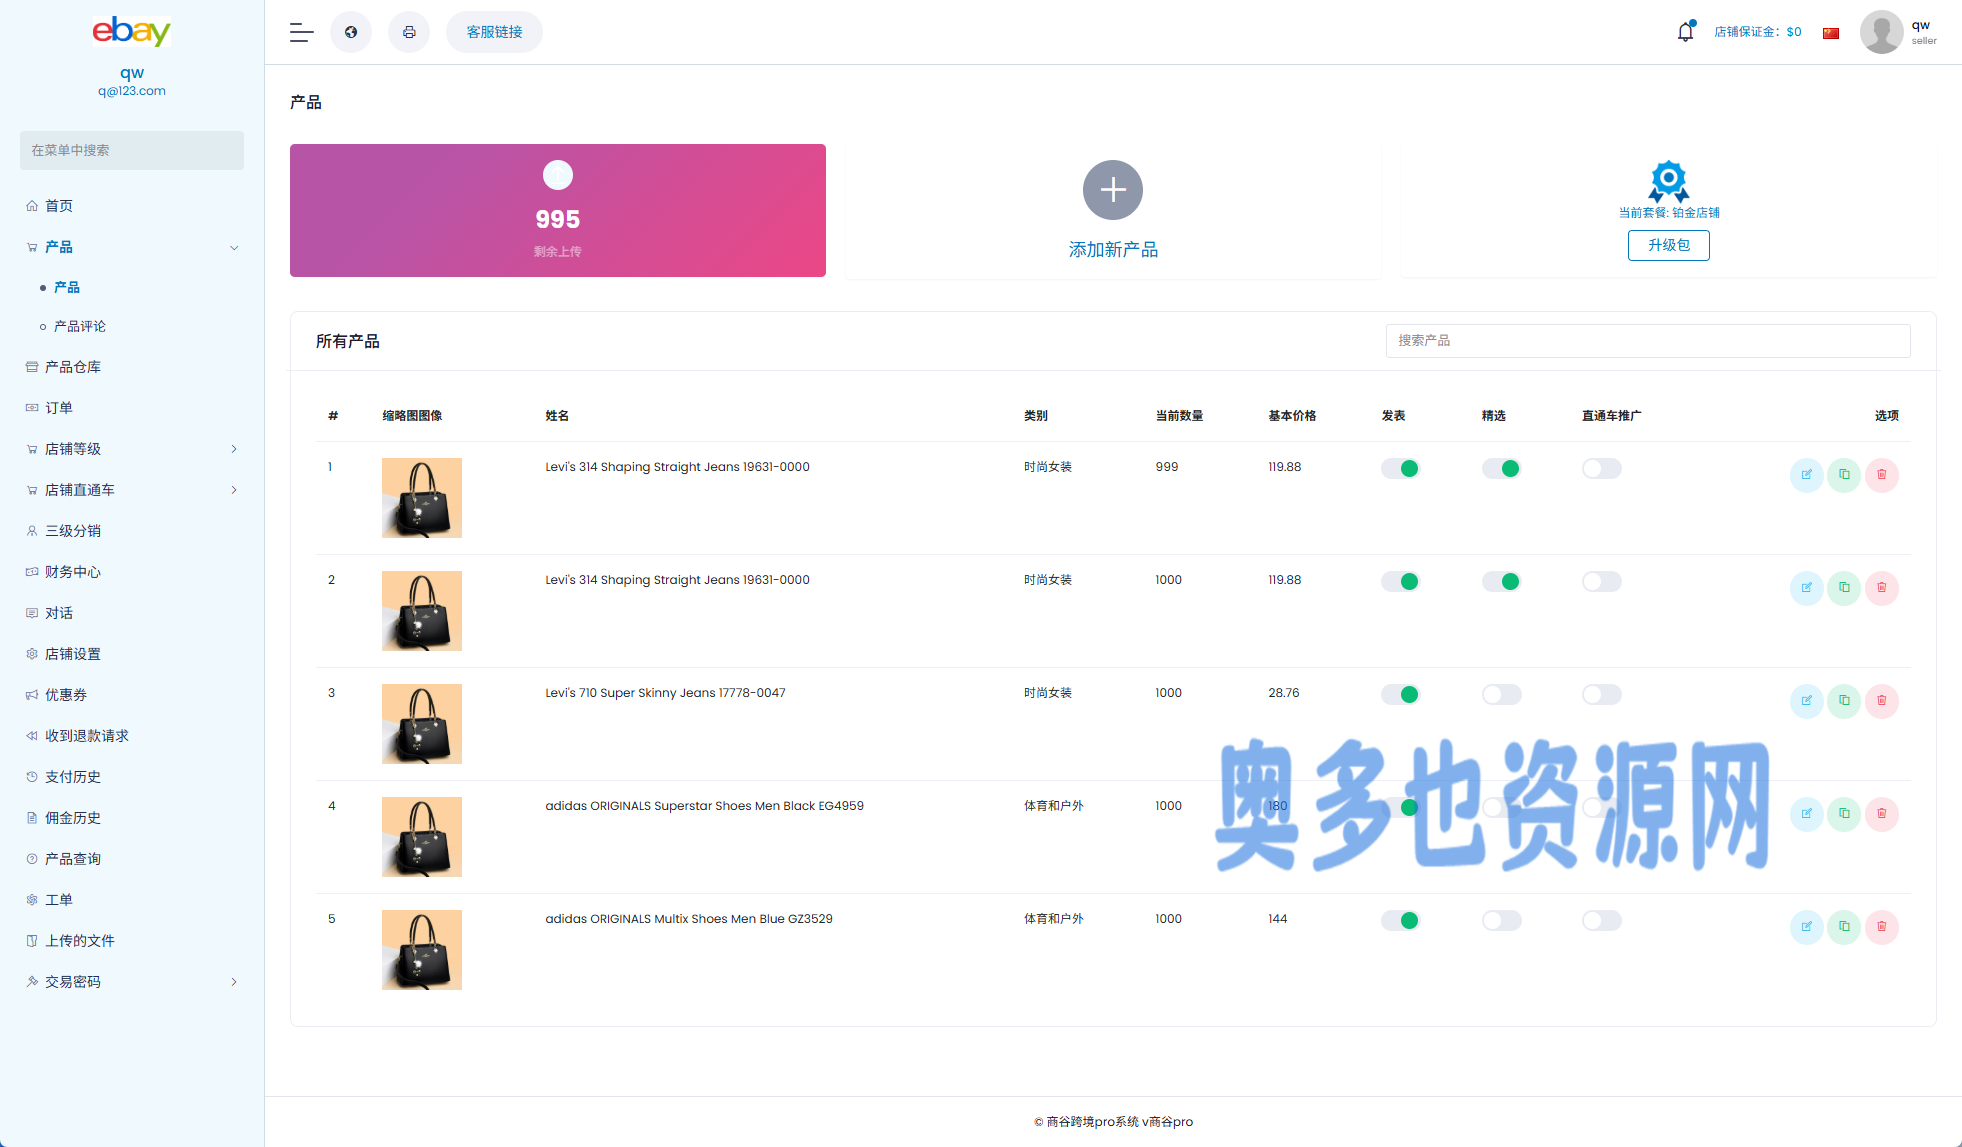1962x1147 pixels.
Task: Click the delete icon for product row 3
Action: tap(1881, 701)
